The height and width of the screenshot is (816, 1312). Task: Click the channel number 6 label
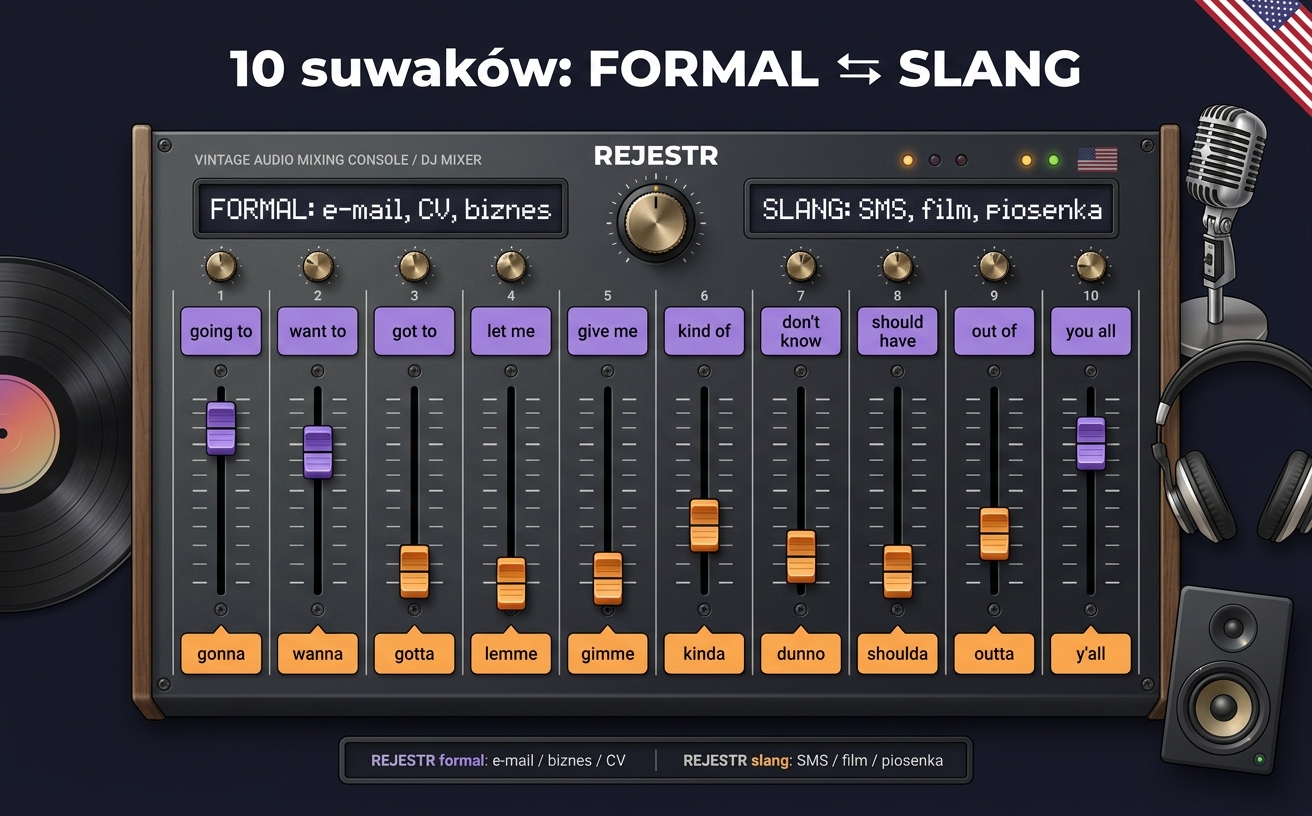704,295
